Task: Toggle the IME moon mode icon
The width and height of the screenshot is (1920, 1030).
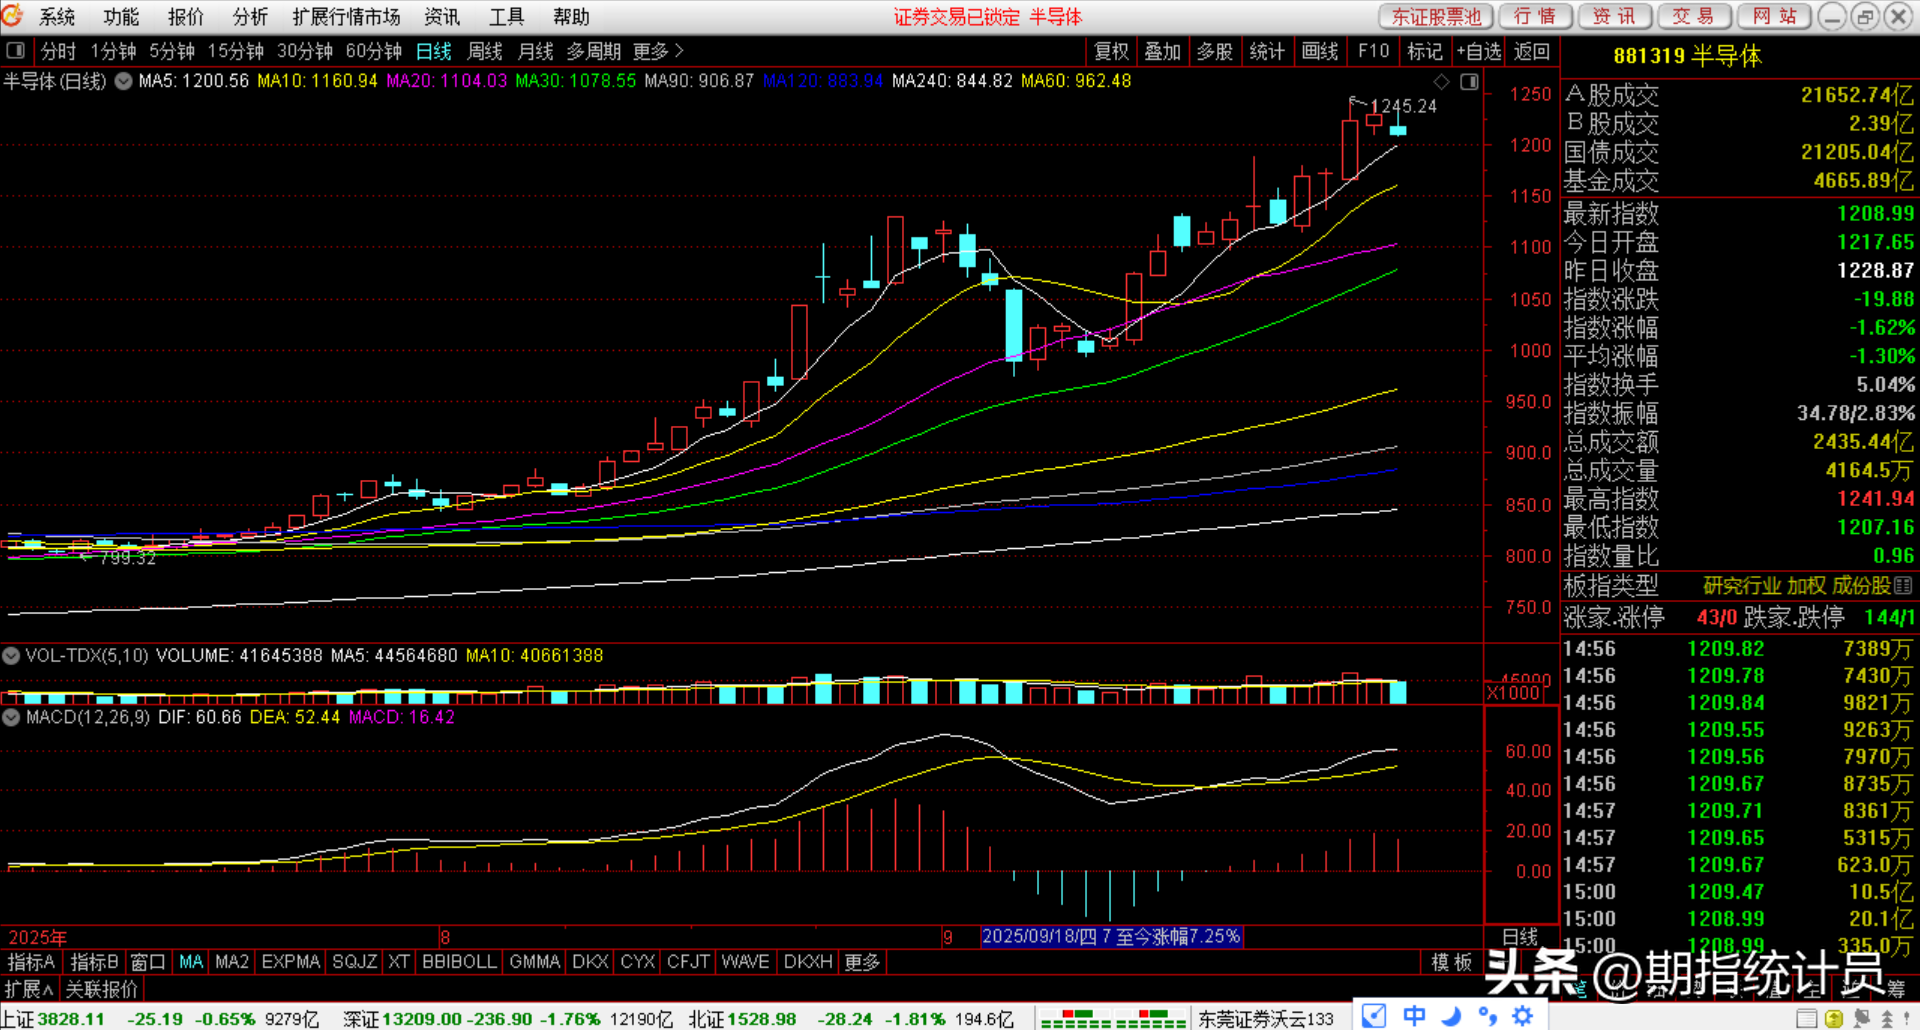Action: (x=1451, y=1016)
